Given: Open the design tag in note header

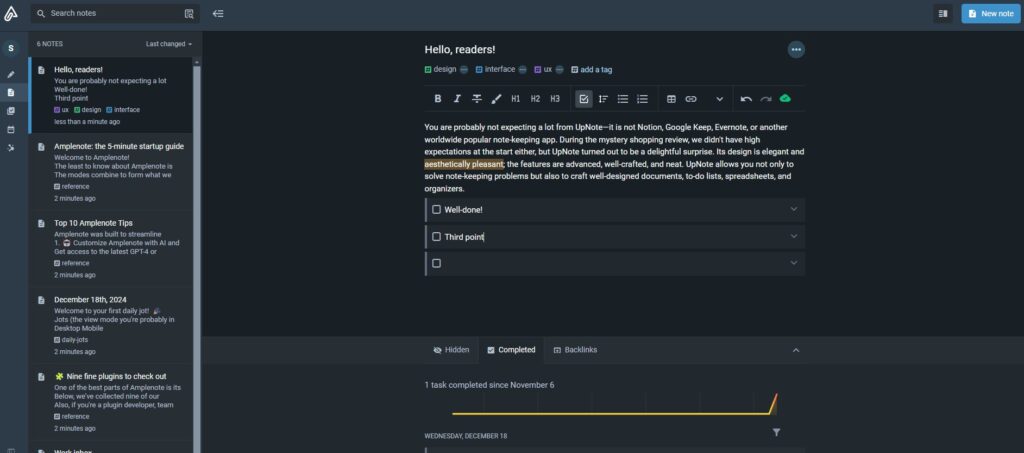Looking at the screenshot, I should (x=440, y=69).
